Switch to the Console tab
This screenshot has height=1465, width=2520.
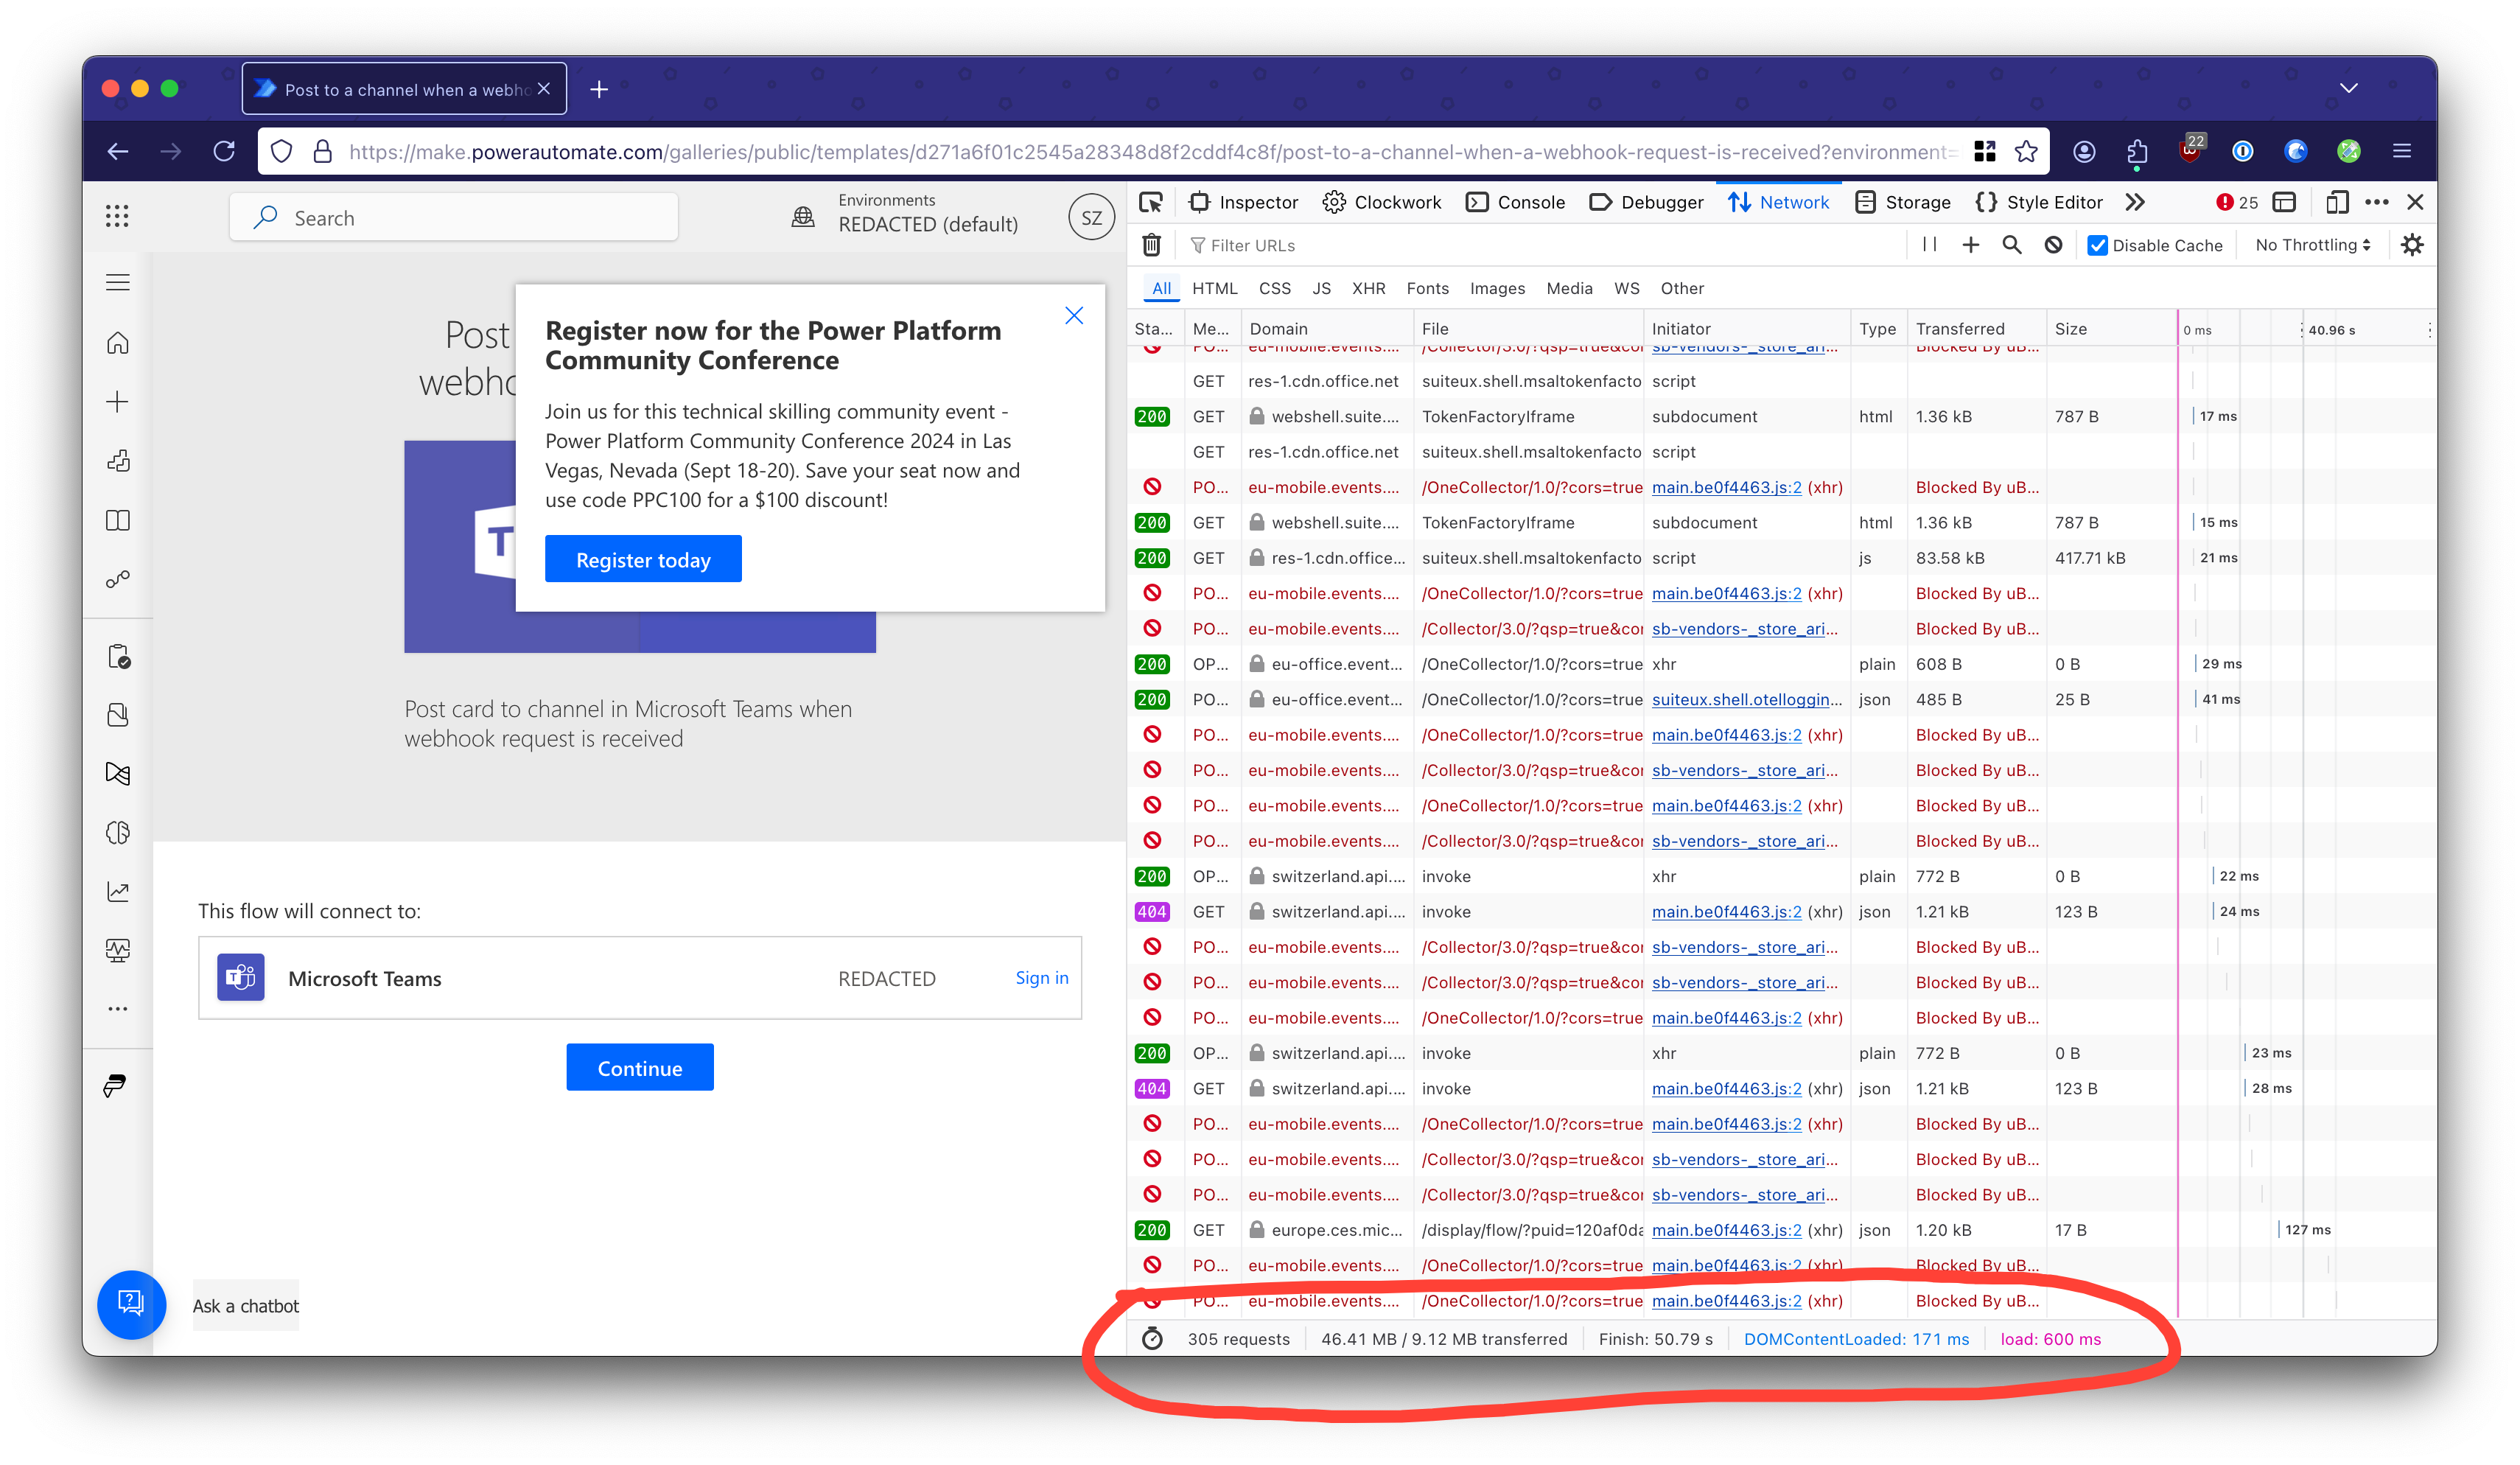point(1515,202)
